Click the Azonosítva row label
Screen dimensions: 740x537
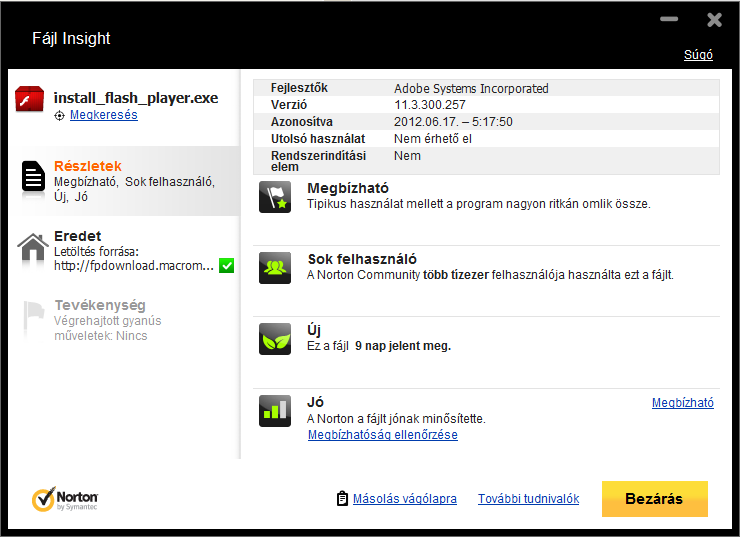[302, 122]
